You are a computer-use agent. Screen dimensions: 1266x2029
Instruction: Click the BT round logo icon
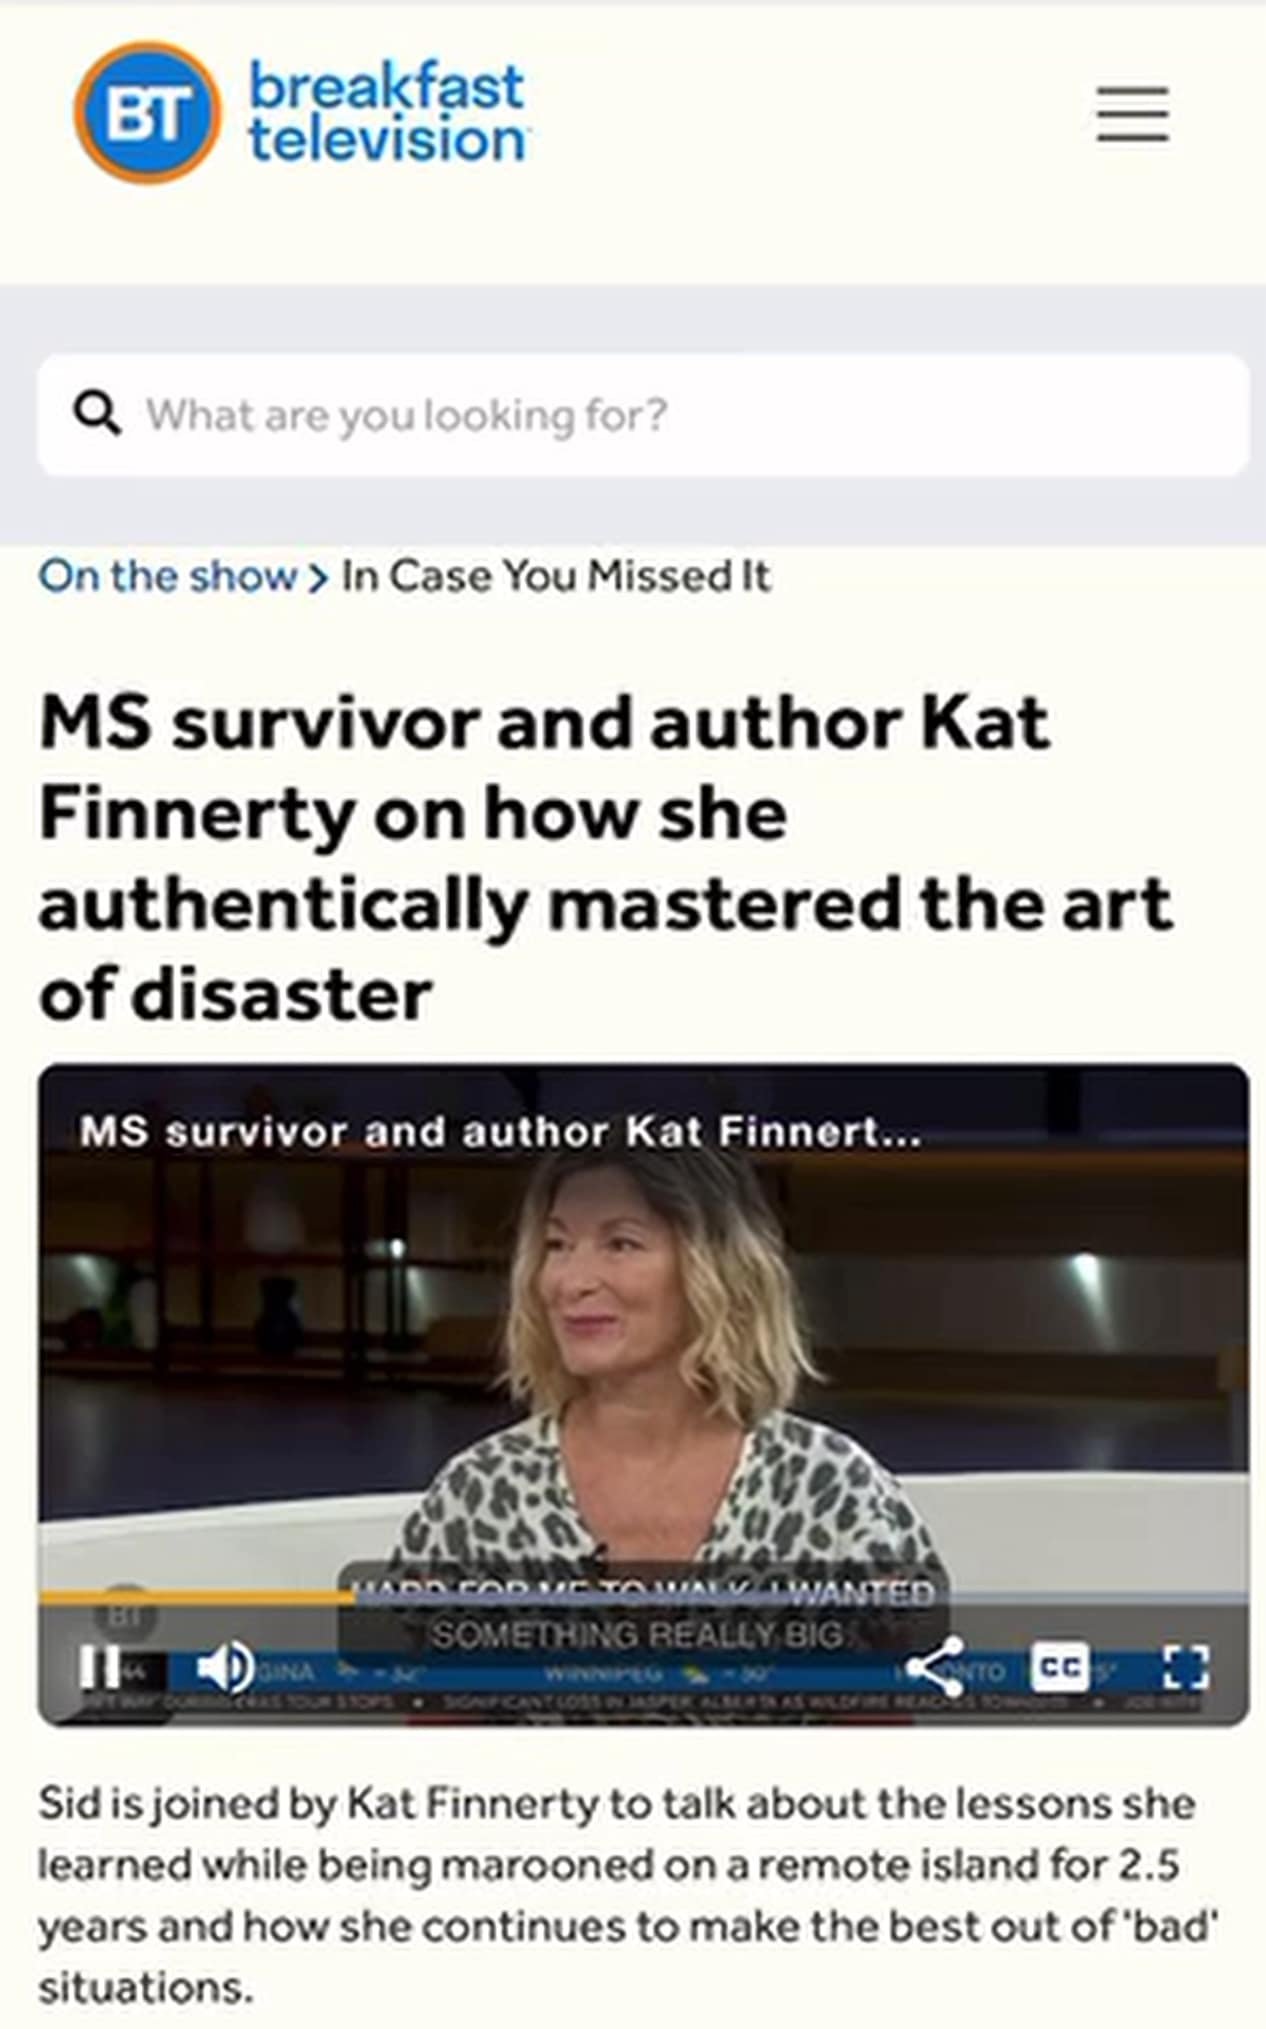pyautogui.click(x=148, y=112)
